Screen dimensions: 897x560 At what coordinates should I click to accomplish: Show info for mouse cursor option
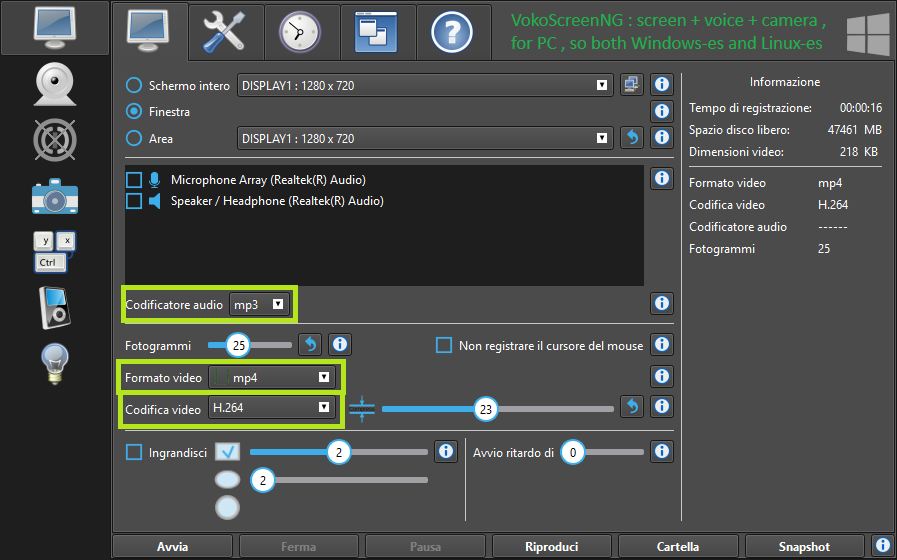pyautogui.click(x=662, y=344)
